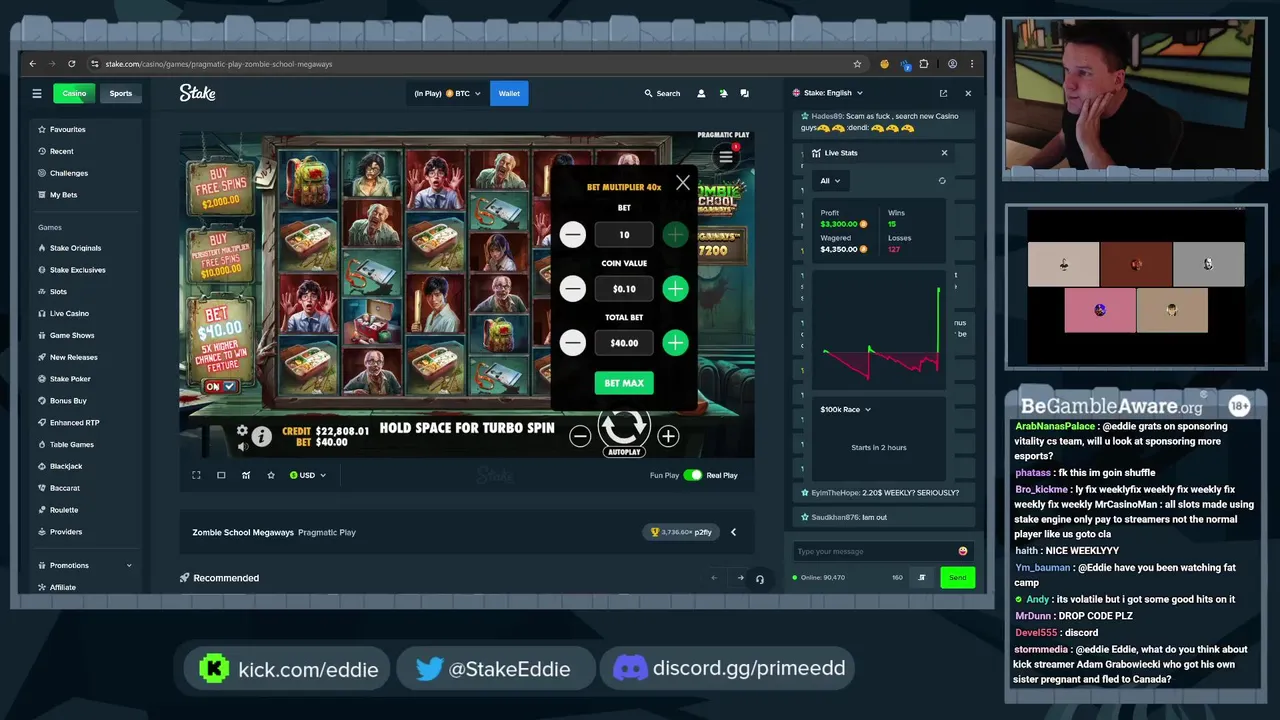Toggle Fun Play / Real Play switch
The width and height of the screenshot is (1280, 720).
tap(693, 475)
